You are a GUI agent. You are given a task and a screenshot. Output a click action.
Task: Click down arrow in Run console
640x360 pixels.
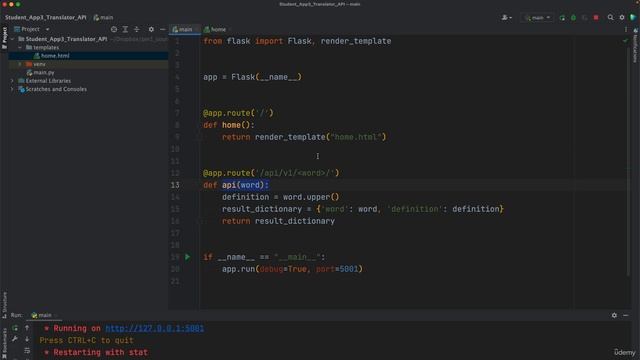27,339
